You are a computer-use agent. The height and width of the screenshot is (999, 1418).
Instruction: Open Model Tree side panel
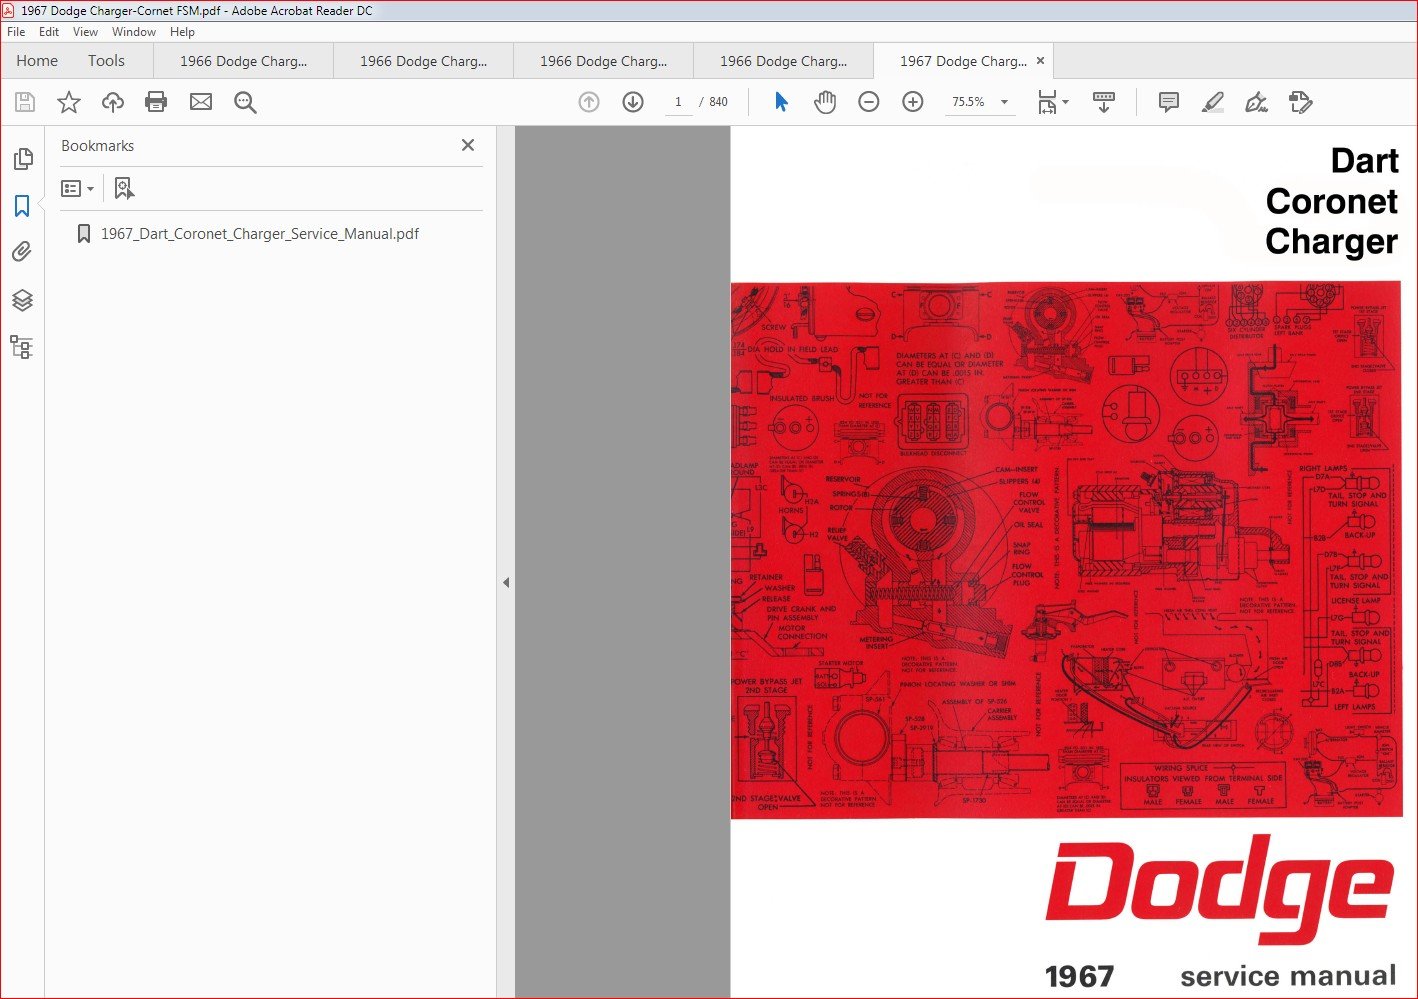pyautogui.click(x=22, y=347)
